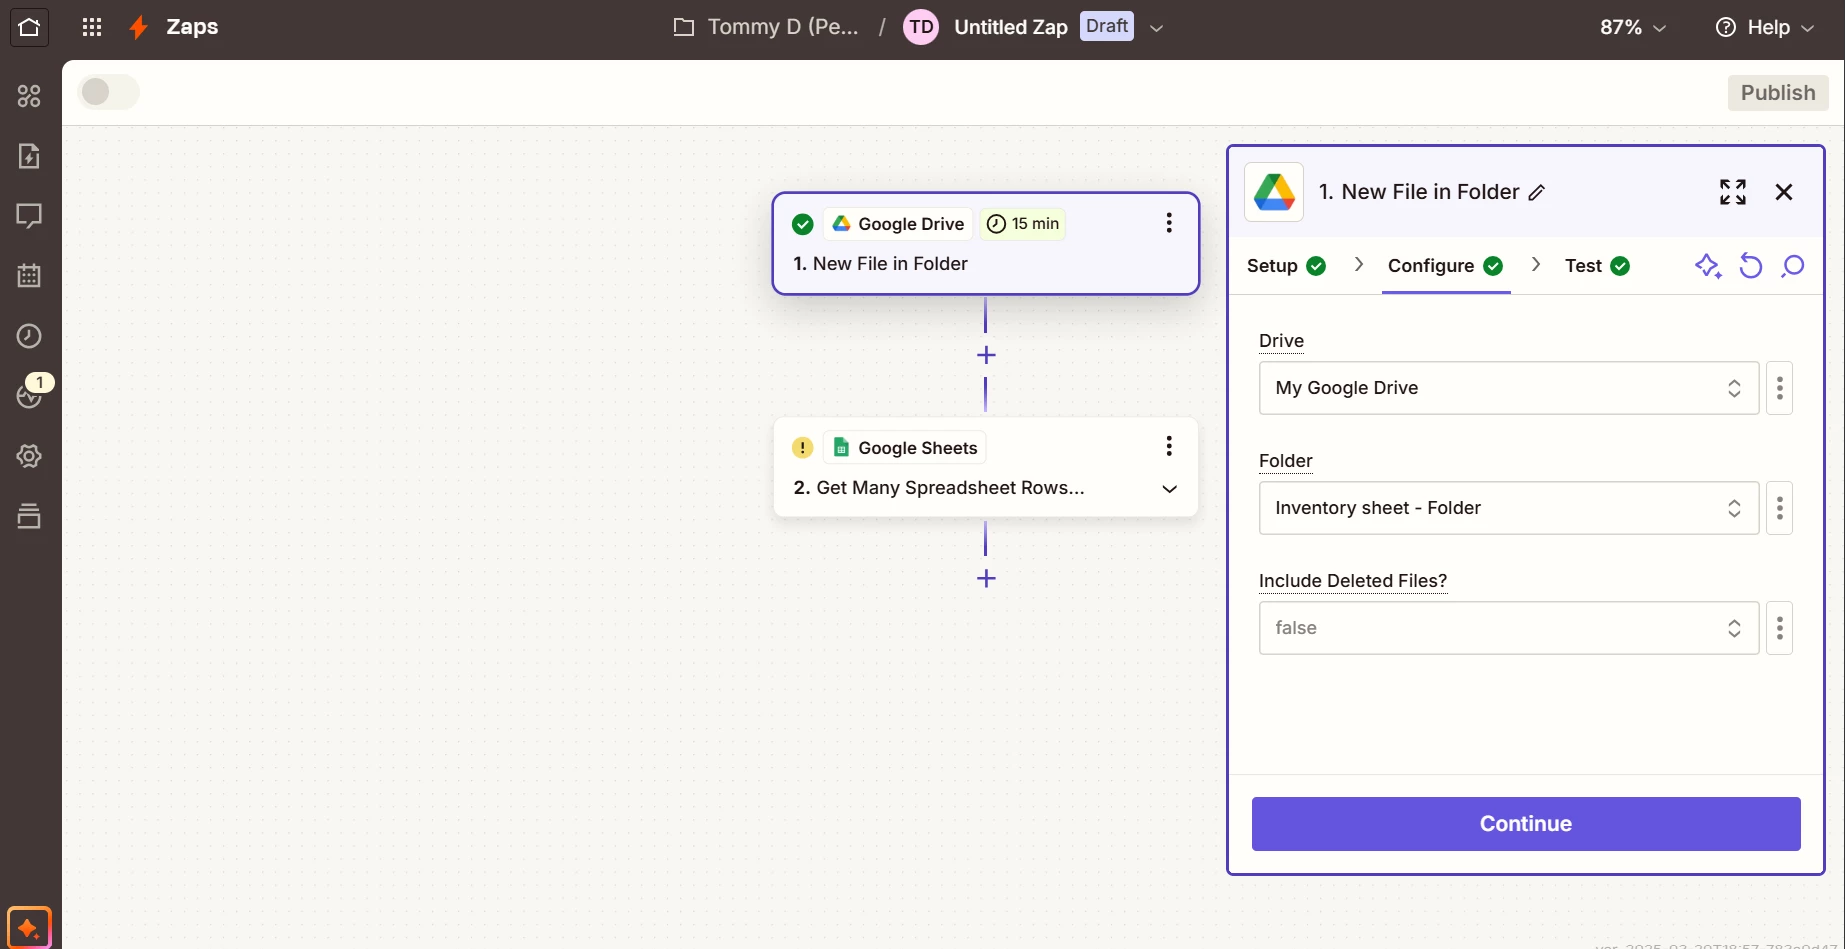The width and height of the screenshot is (1845, 949).
Task: Expand the Get Many Spreadsheet Rows chevron
Action: click(x=1170, y=489)
